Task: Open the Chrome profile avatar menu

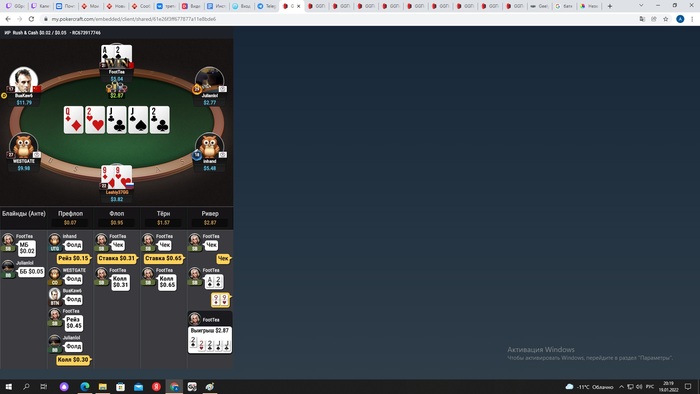Action: point(680,19)
